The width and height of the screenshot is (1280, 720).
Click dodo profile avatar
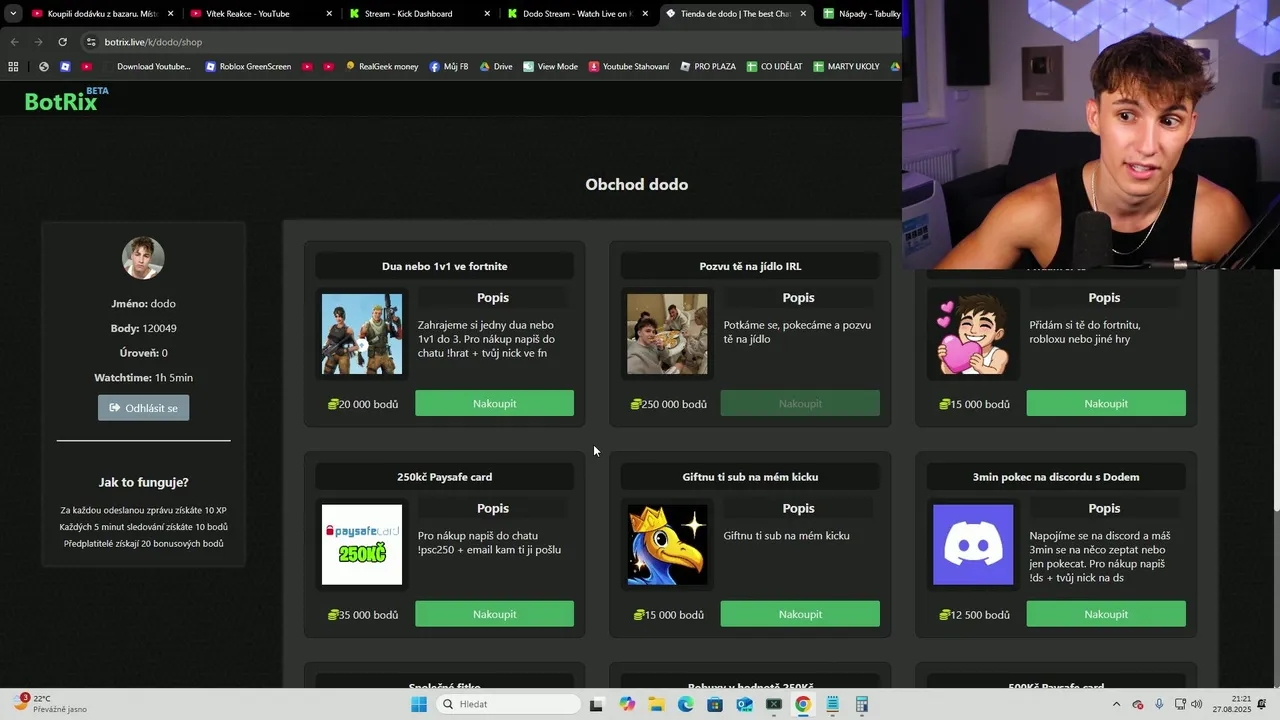coord(143,258)
